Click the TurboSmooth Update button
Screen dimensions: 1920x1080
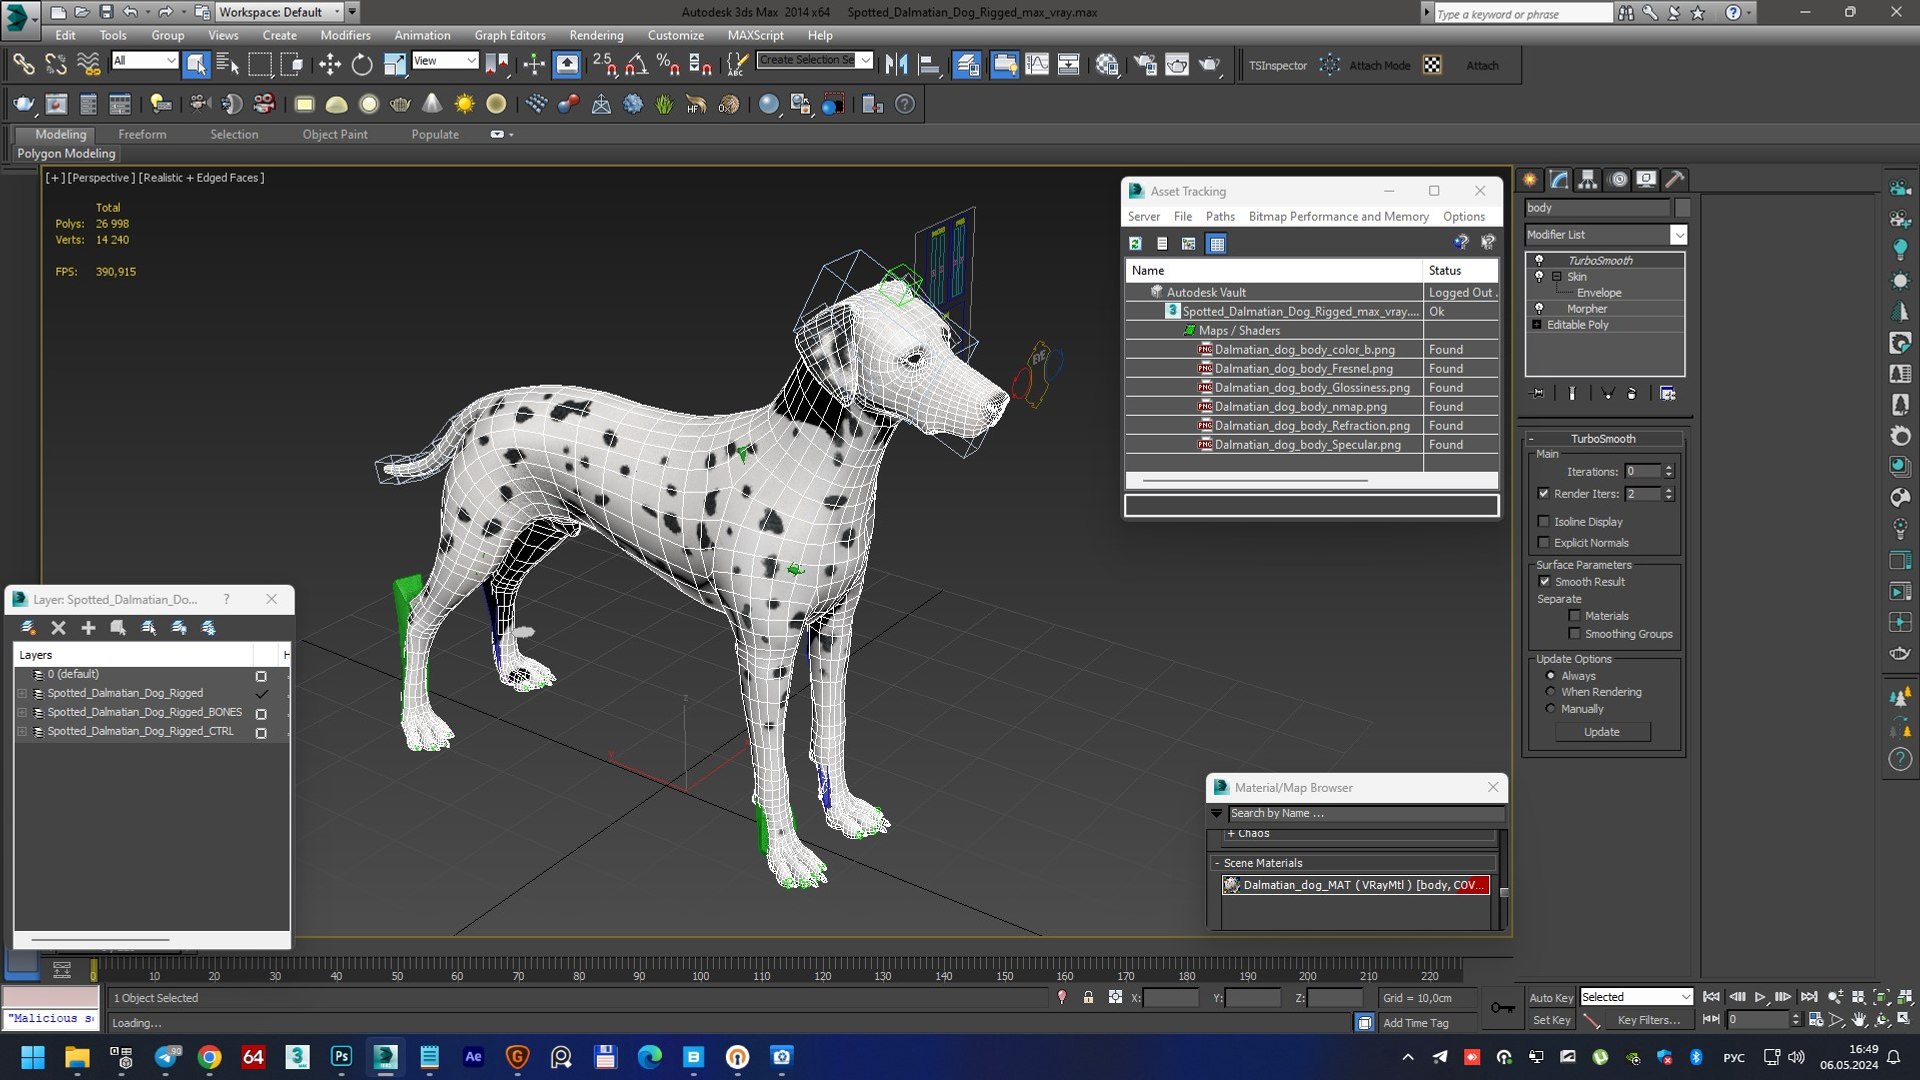(x=1602, y=732)
